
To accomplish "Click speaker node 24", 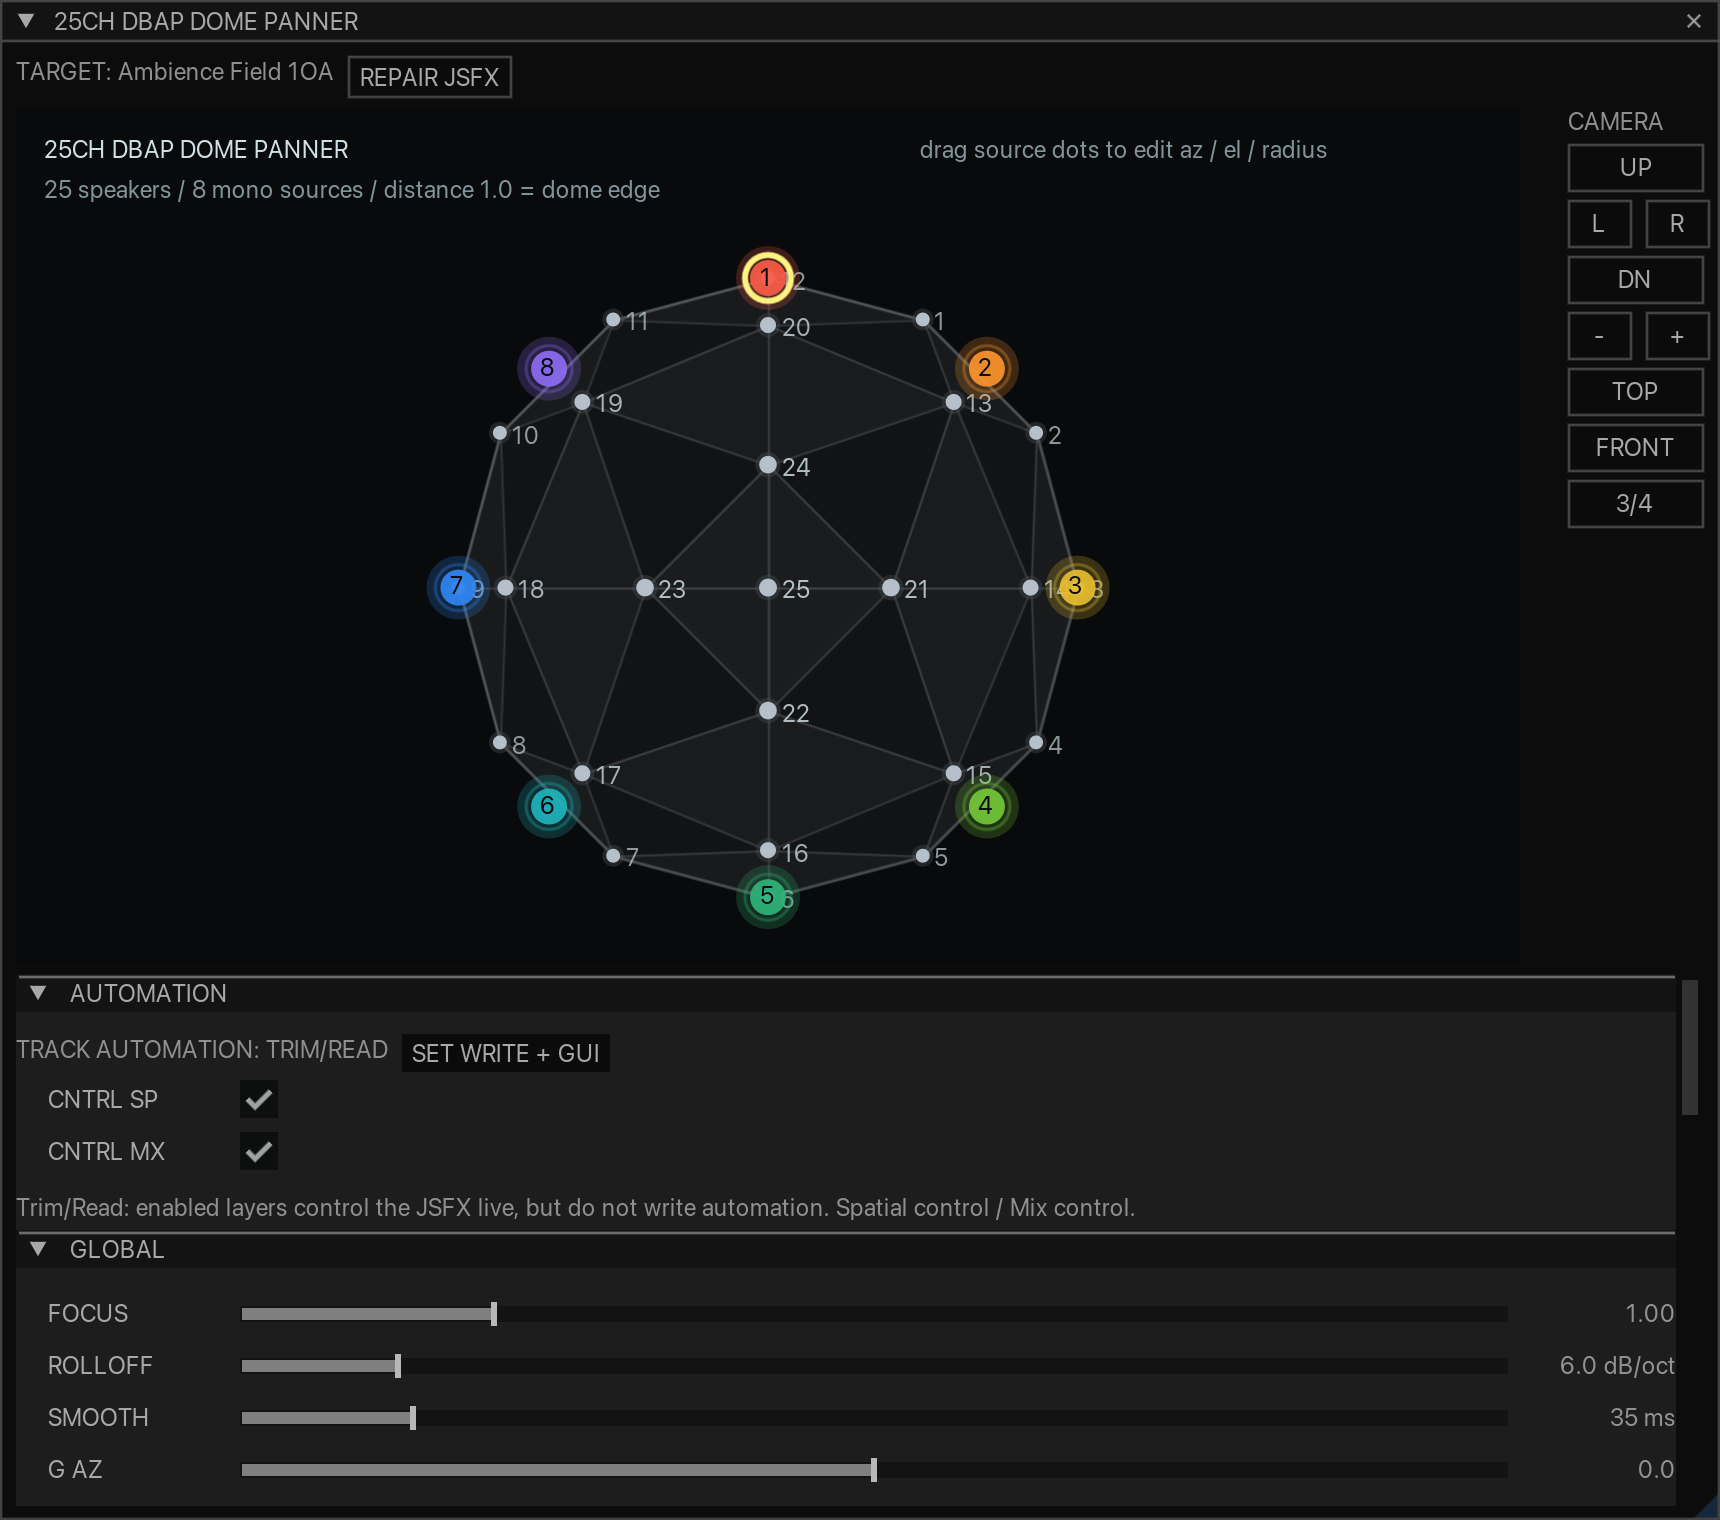I will (x=768, y=465).
